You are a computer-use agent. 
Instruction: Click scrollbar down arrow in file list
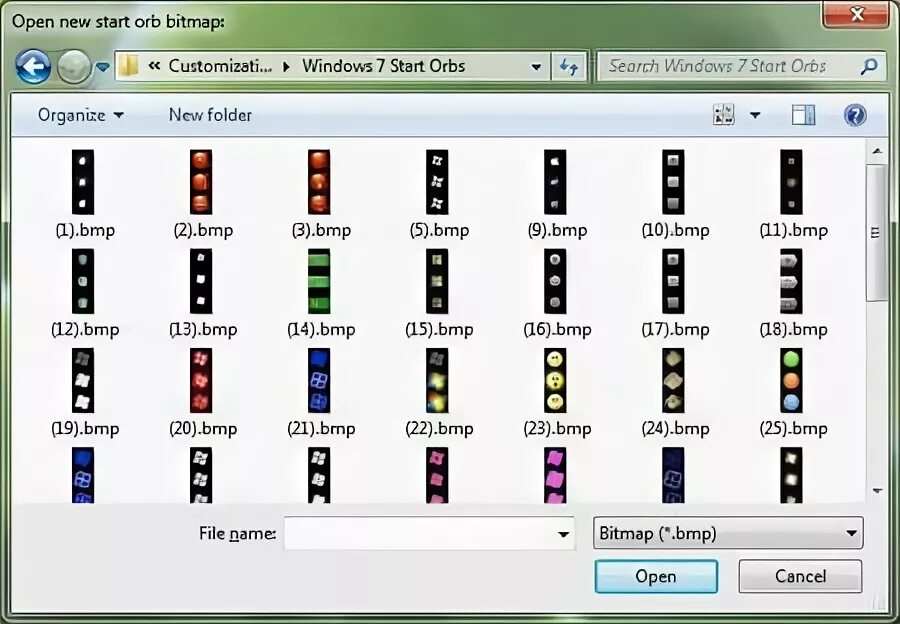tap(876, 490)
